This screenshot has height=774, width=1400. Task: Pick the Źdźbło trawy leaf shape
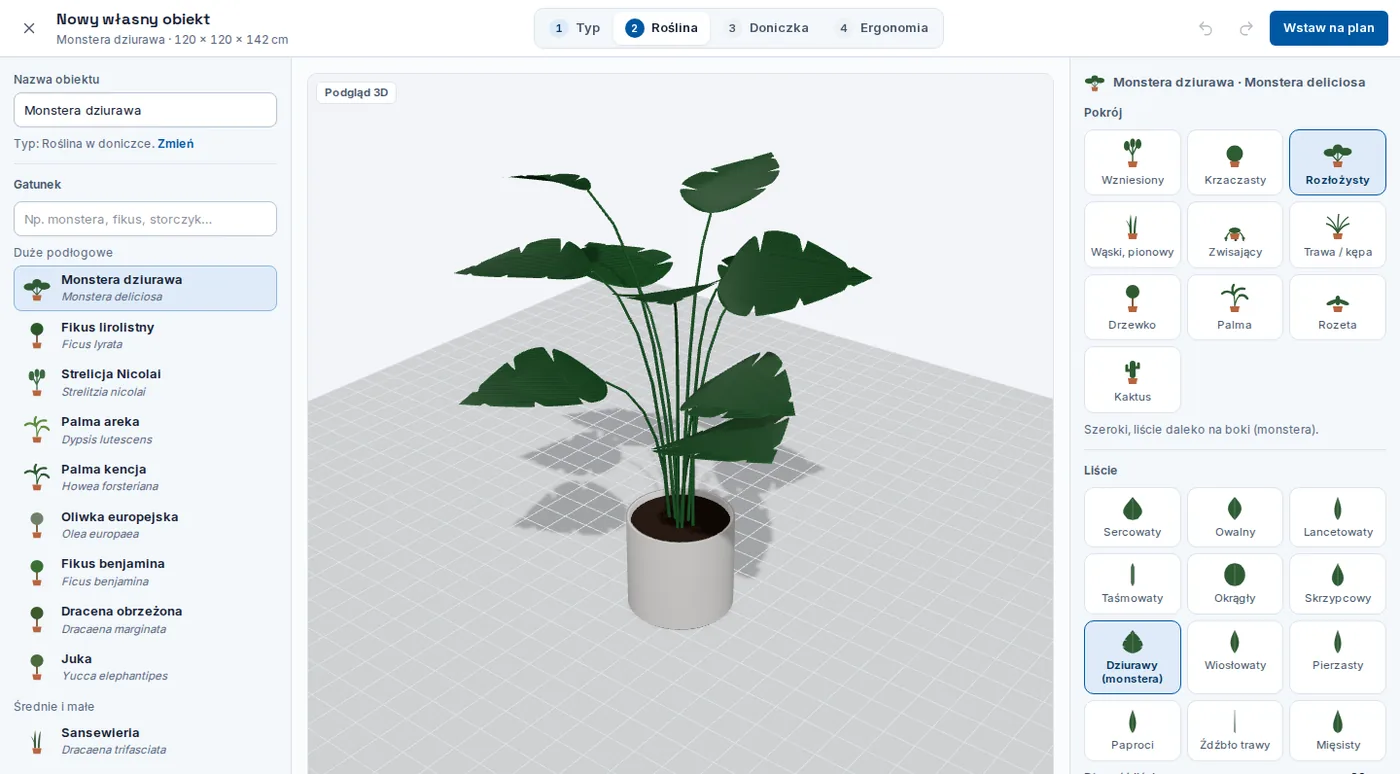click(1235, 731)
